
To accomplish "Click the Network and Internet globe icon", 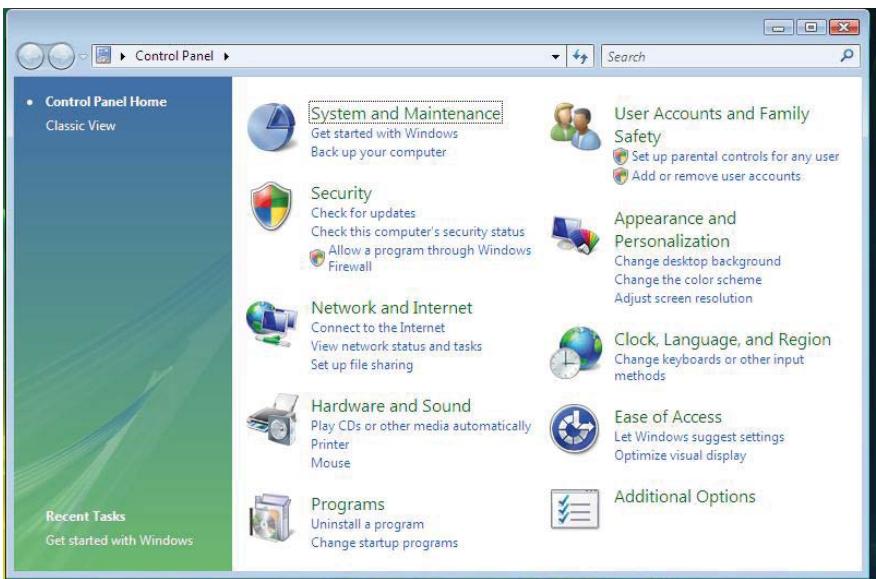I will tap(271, 323).
